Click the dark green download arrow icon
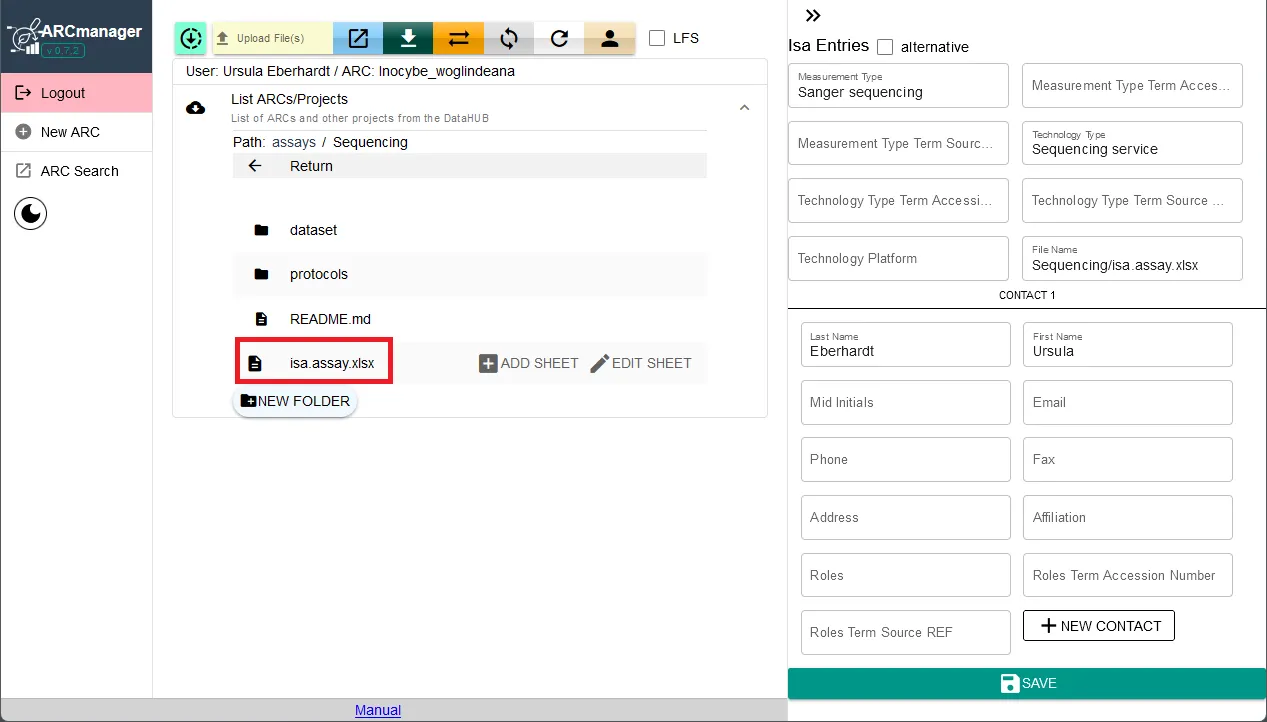Viewport: 1267px width, 722px height. coord(408,39)
